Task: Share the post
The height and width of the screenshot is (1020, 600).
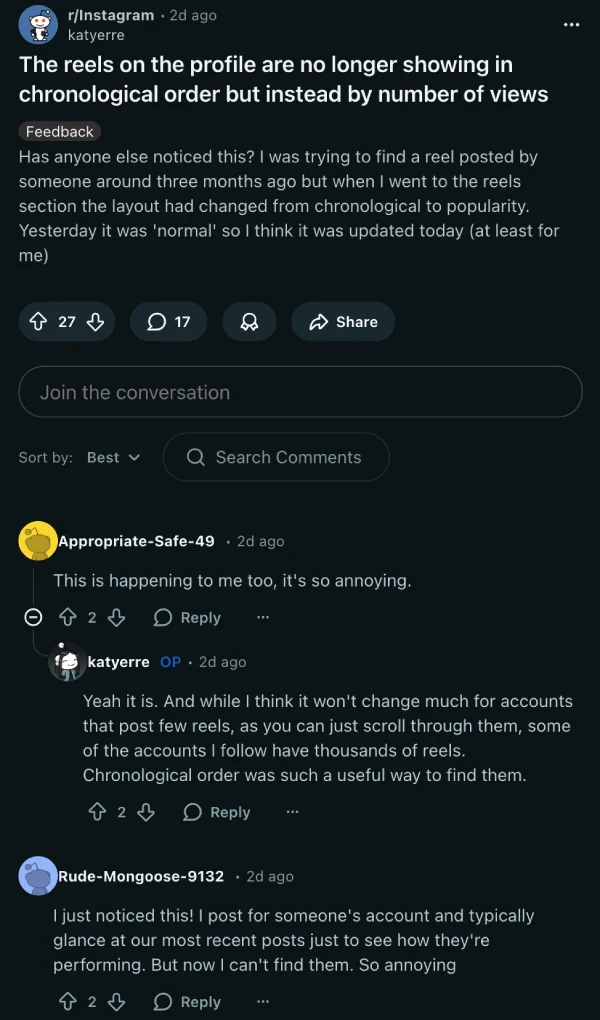Action: [343, 322]
